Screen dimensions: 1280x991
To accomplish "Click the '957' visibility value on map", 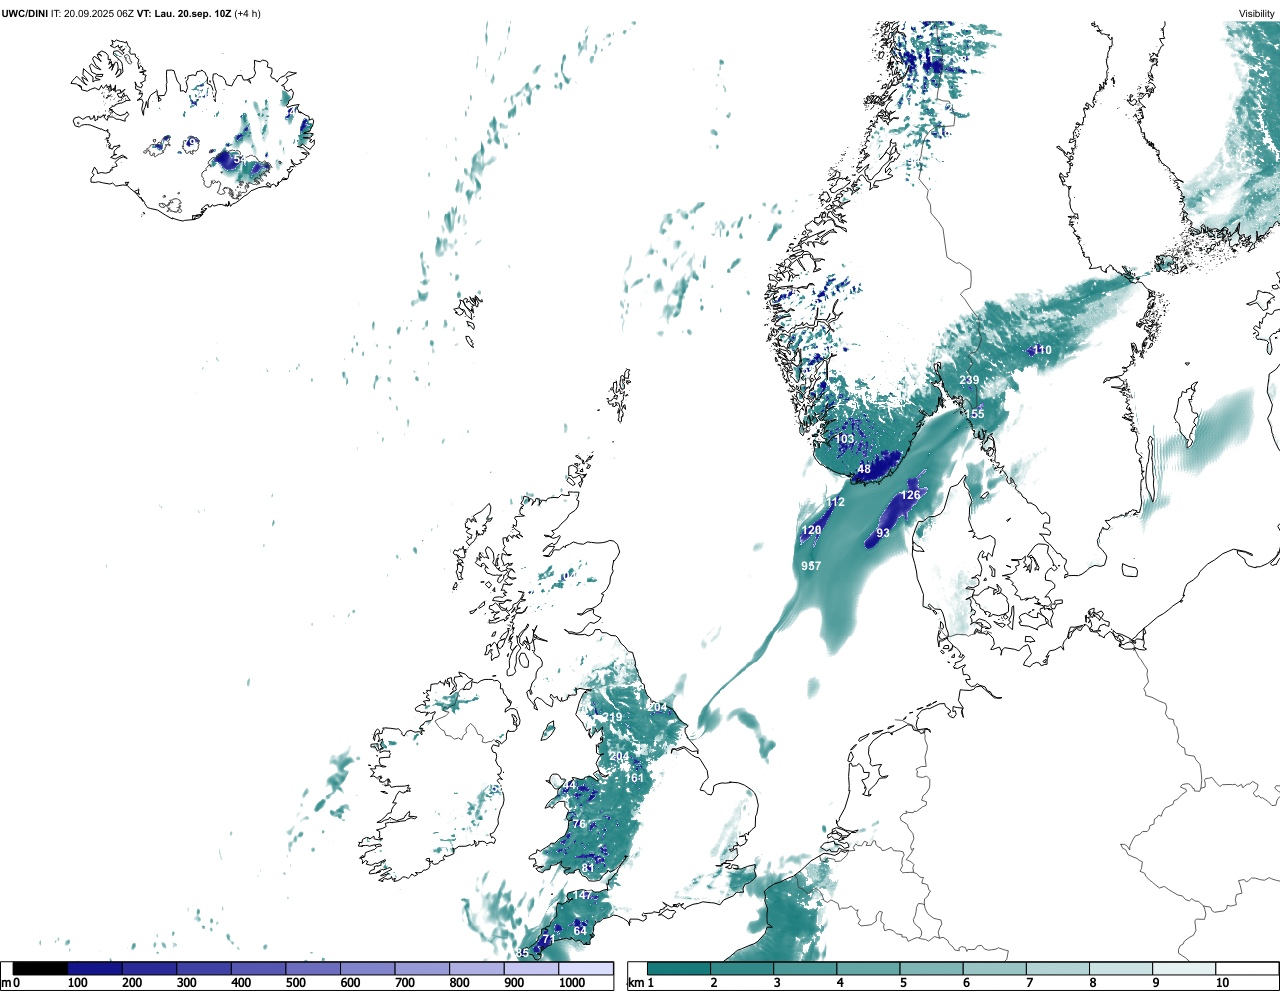I will click(x=811, y=566).
